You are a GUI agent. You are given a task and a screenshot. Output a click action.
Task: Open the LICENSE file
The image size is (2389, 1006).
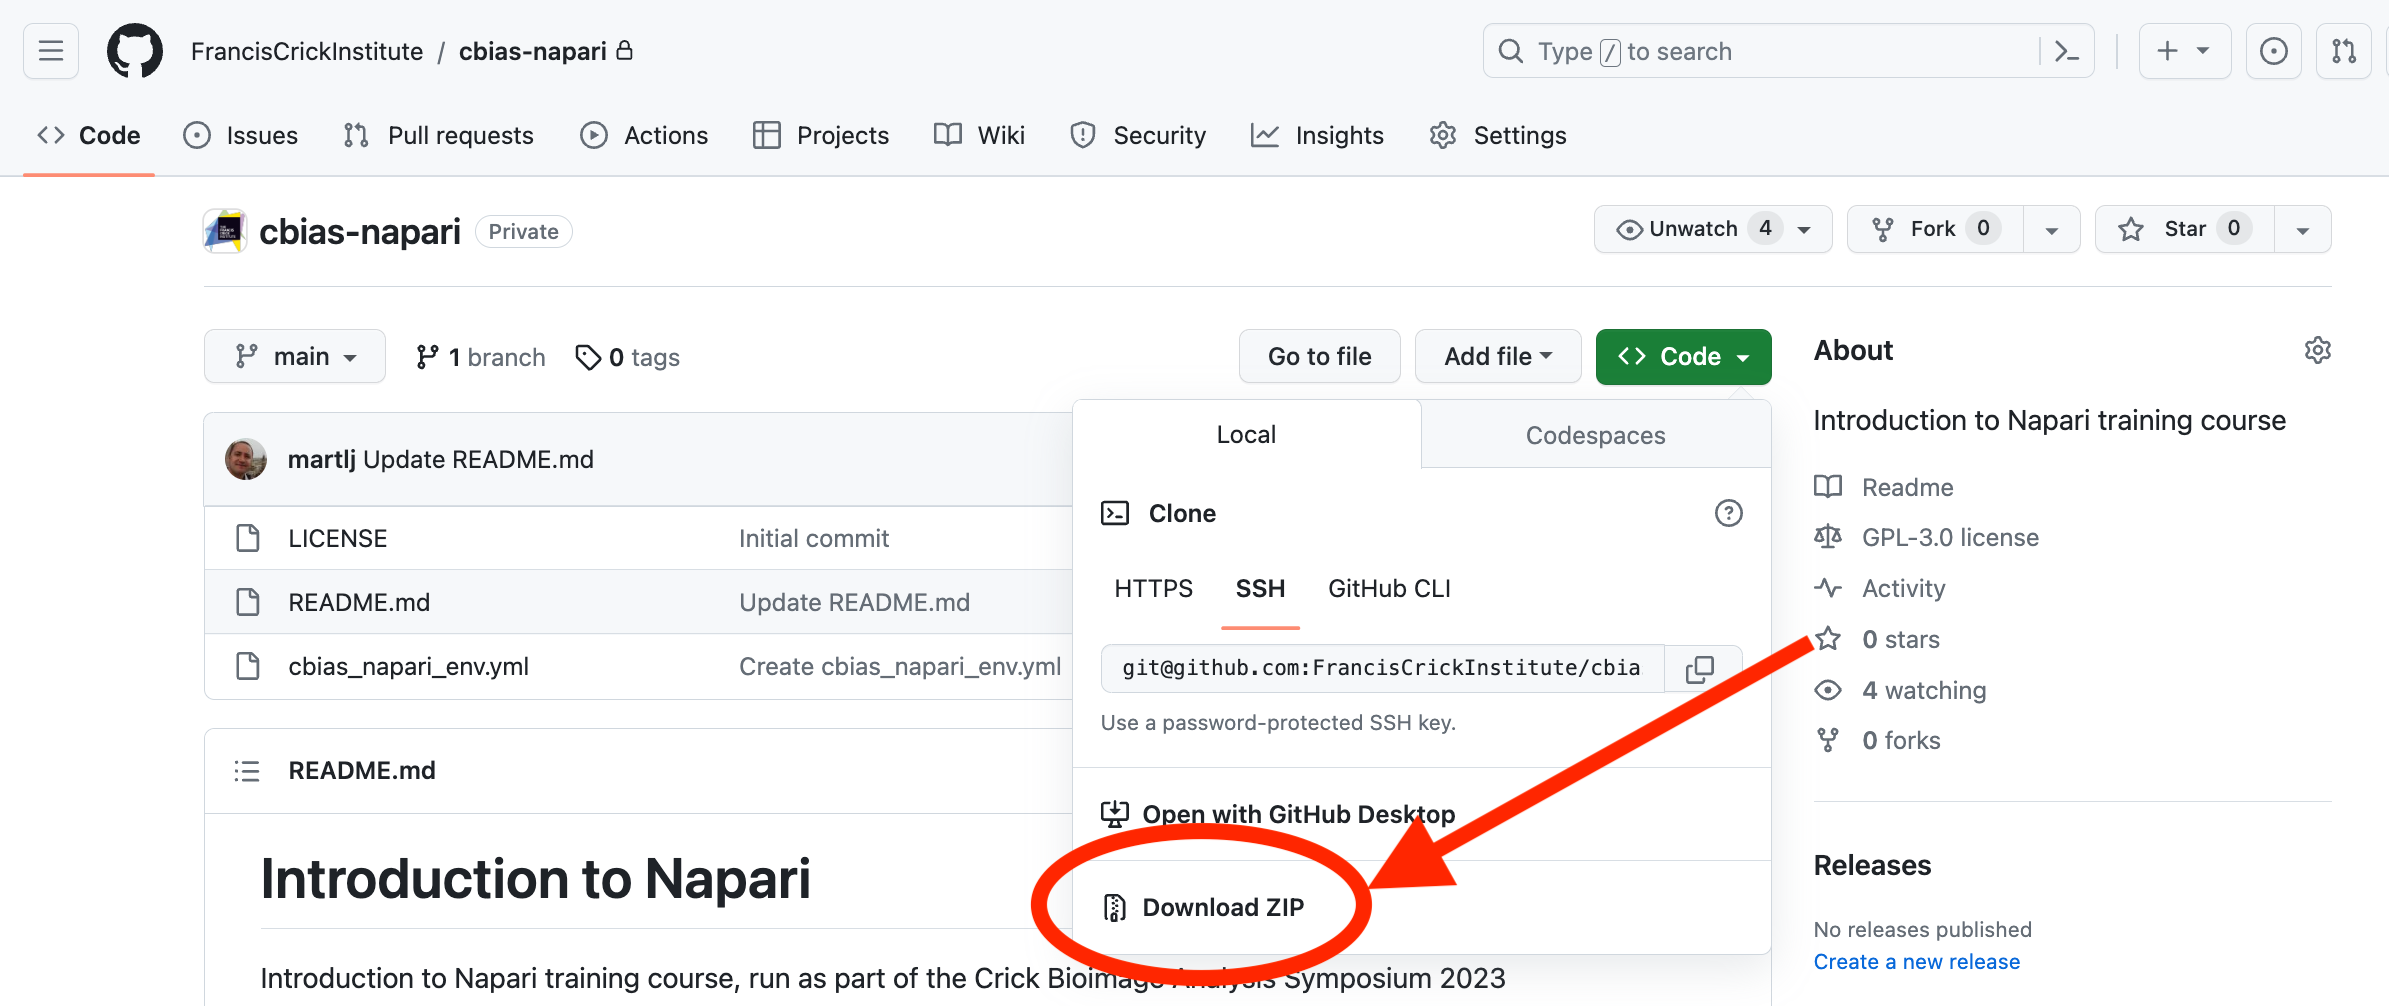pyautogui.click(x=338, y=538)
